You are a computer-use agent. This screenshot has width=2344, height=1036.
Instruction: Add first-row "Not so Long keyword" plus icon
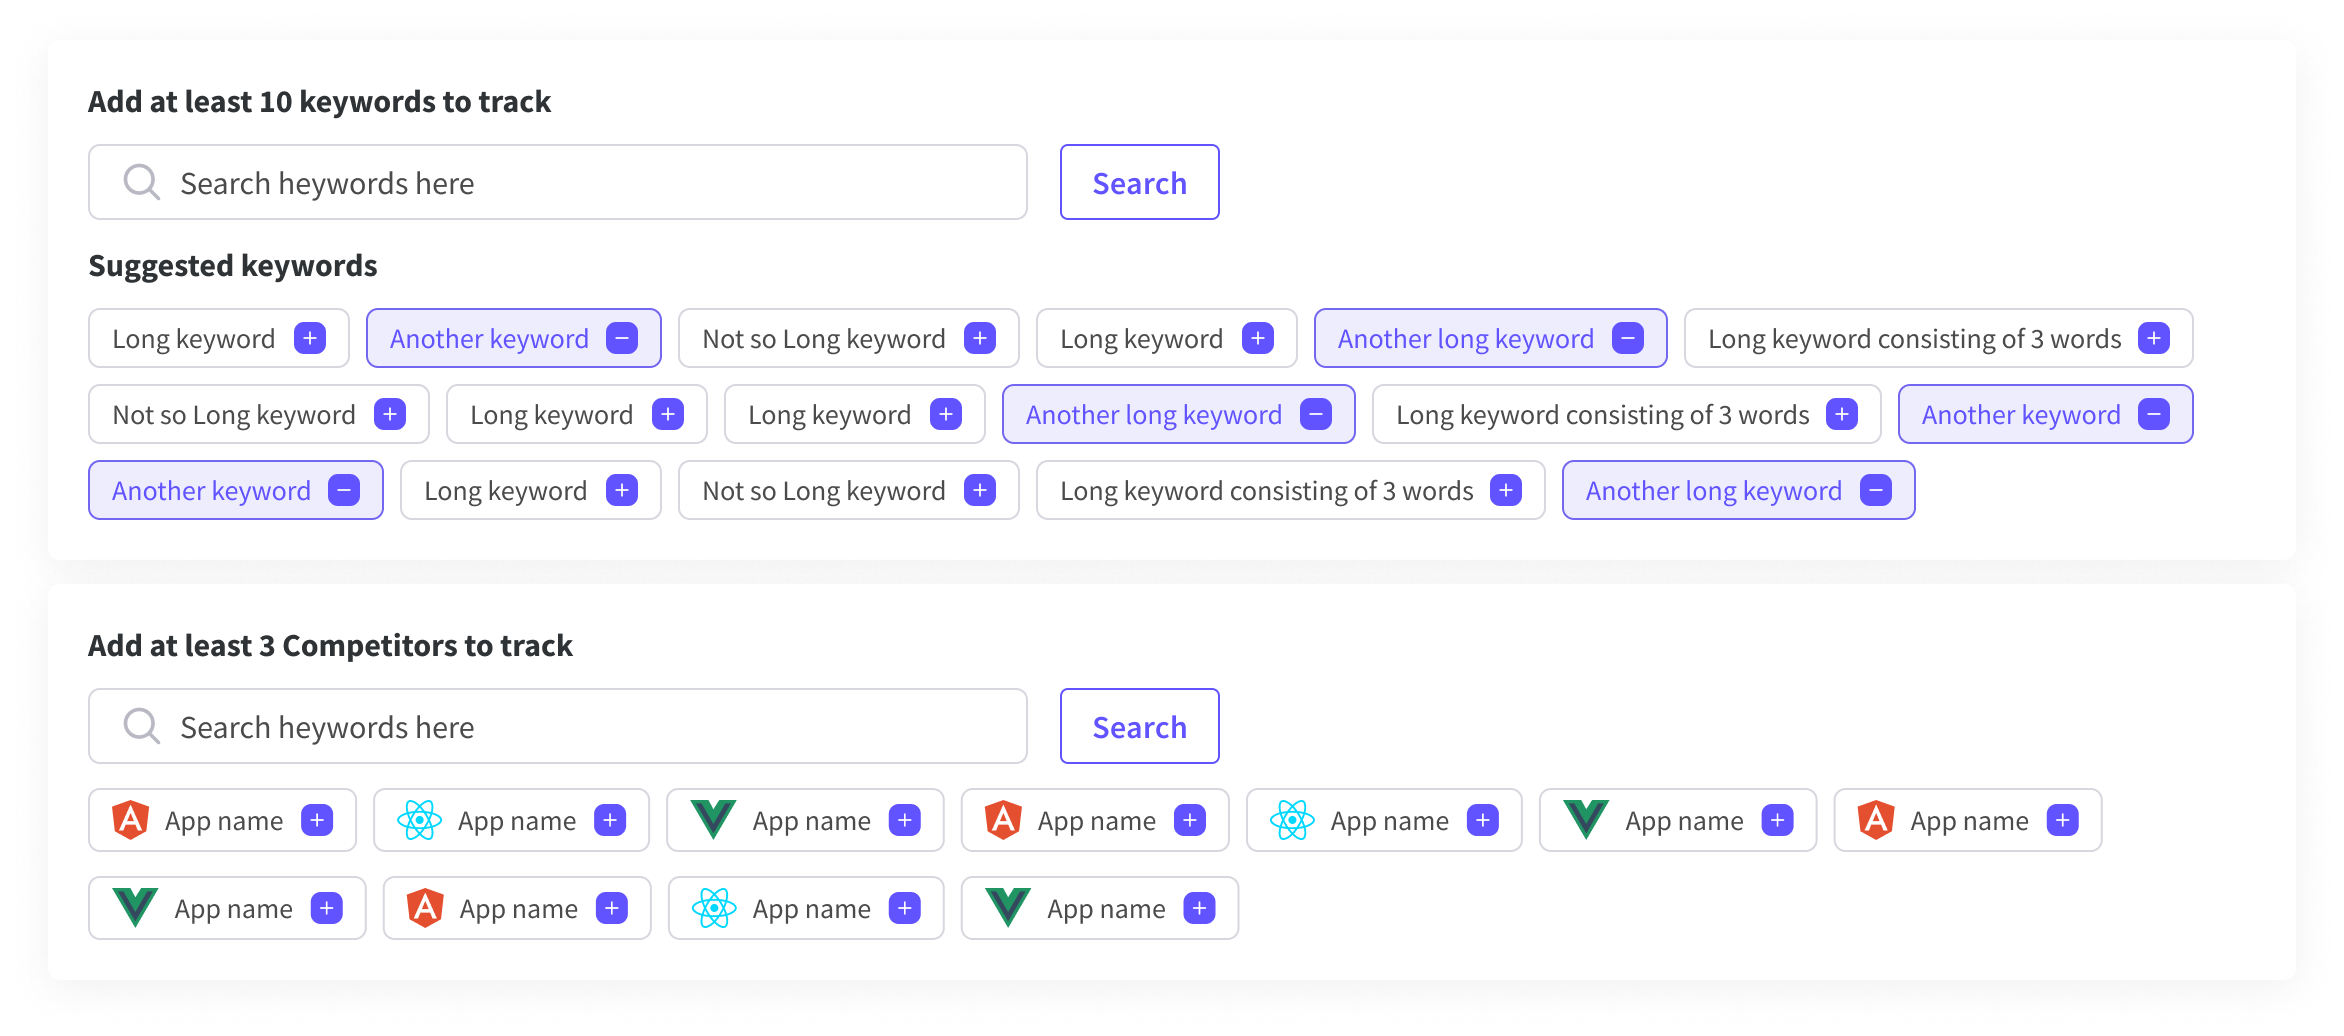pyautogui.click(x=980, y=339)
